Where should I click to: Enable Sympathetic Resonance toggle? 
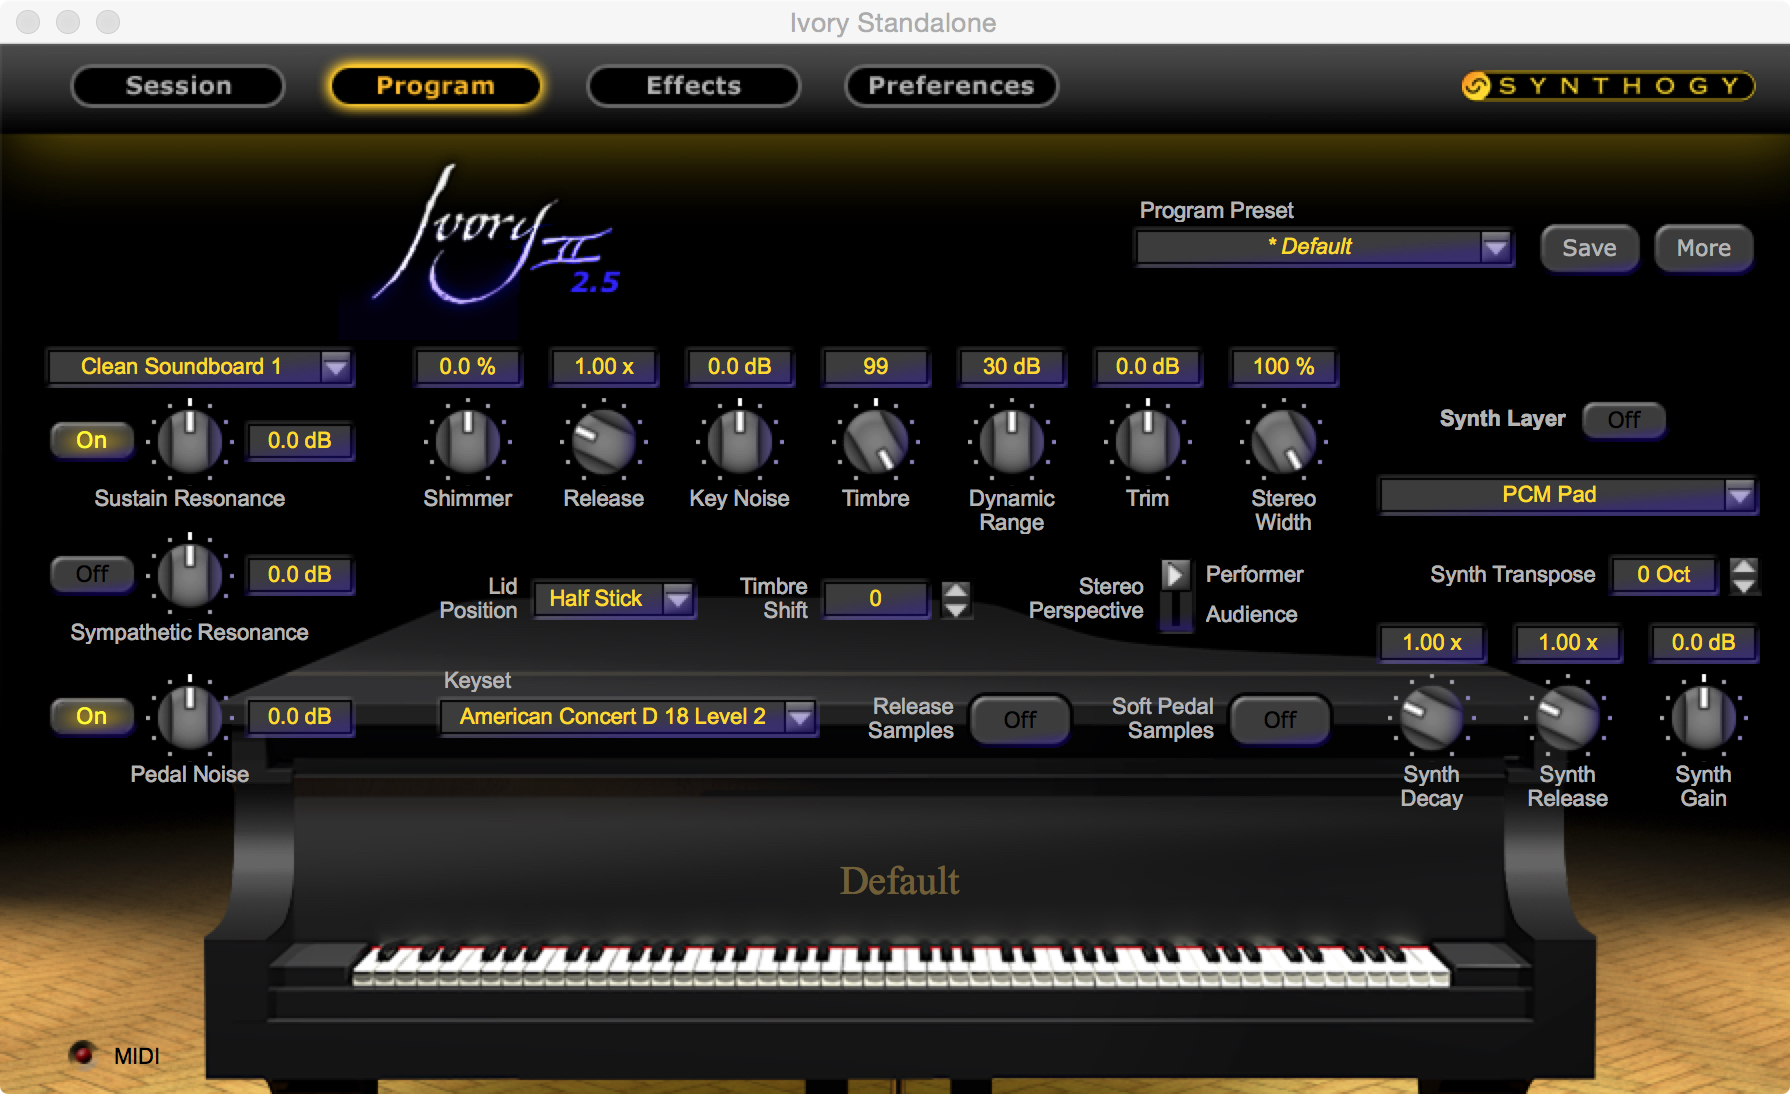coord(91,574)
